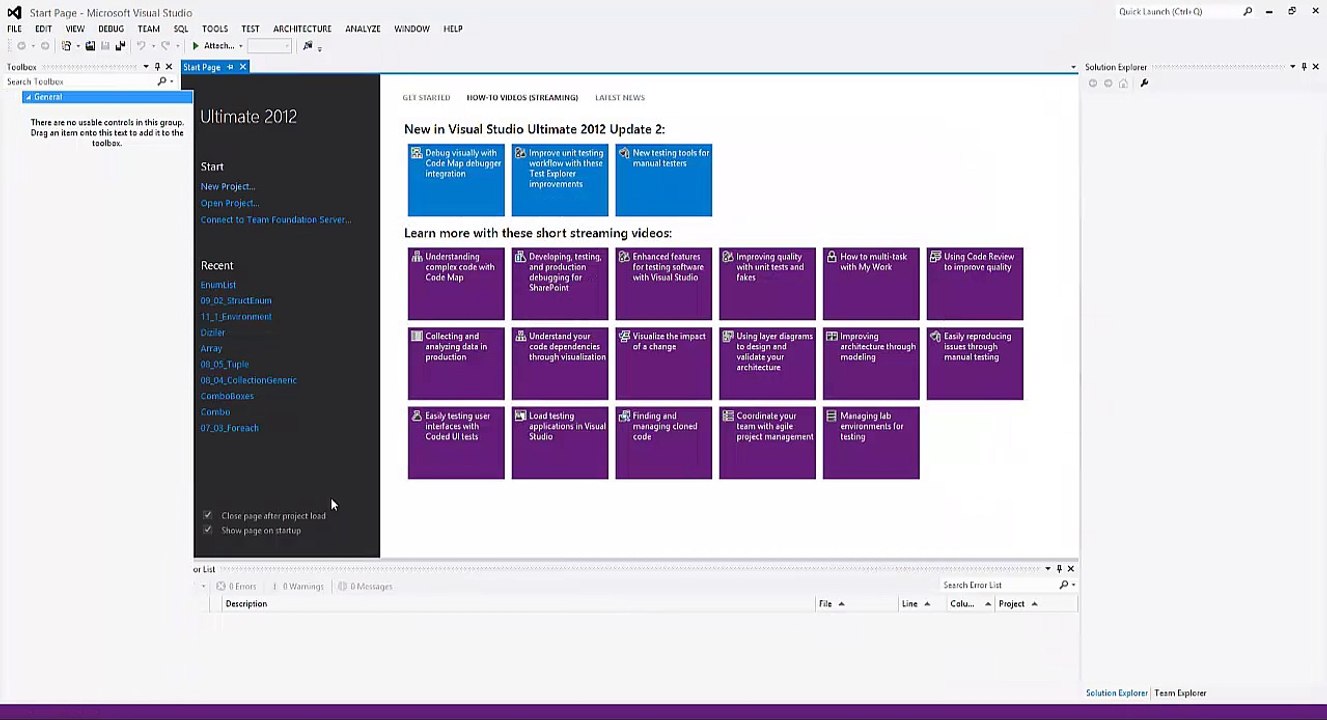The width and height of the screenshot is (1327, 720).
Task: Click the Quick Launch magnifier icon
Action: (1247, 12)
